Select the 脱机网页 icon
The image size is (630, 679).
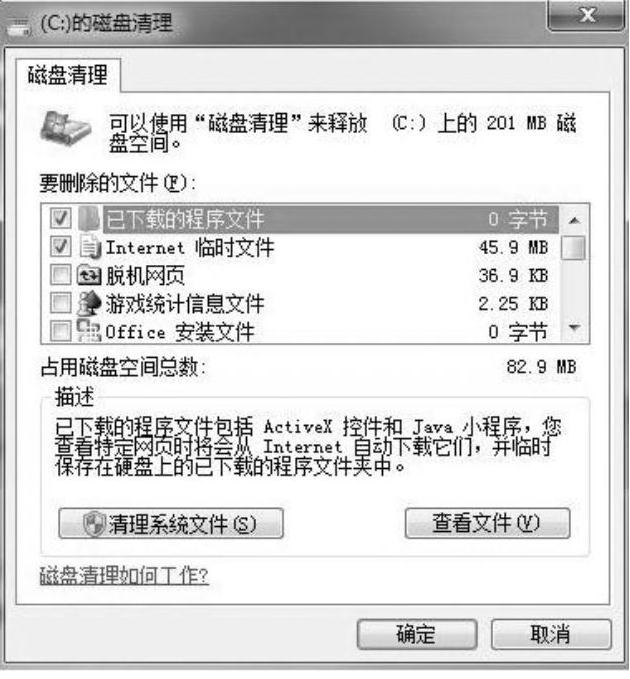point(89,275)
